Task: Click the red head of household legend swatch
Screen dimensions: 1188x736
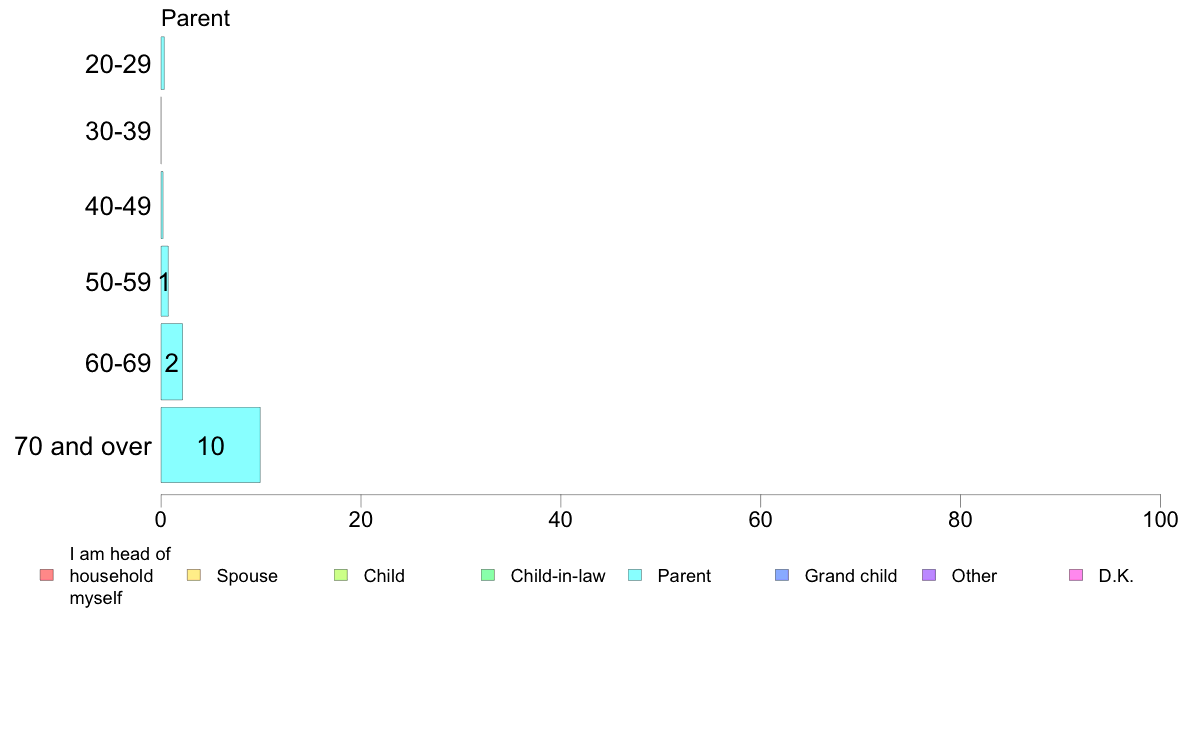Action: pyautogui.click(x=47, y=575)
